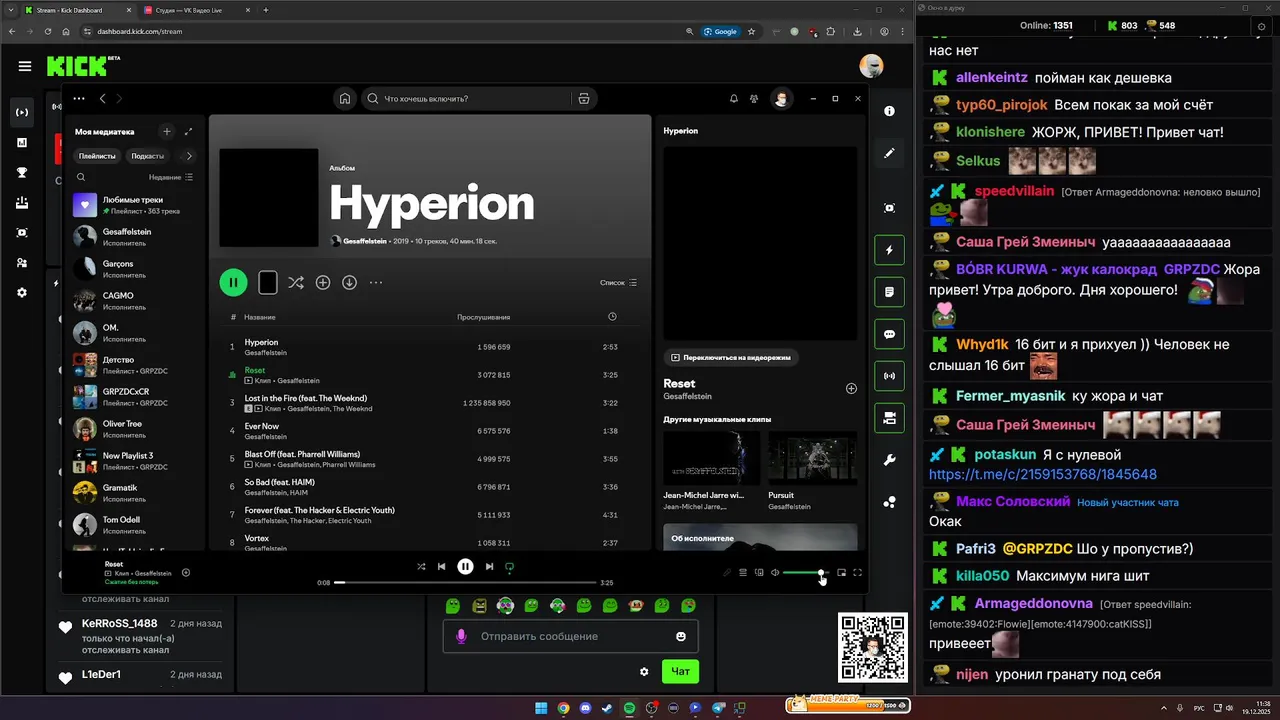Expand Моя медиатека with the diagonal arrows icon

pyautogui.click(x=188, y=131)
